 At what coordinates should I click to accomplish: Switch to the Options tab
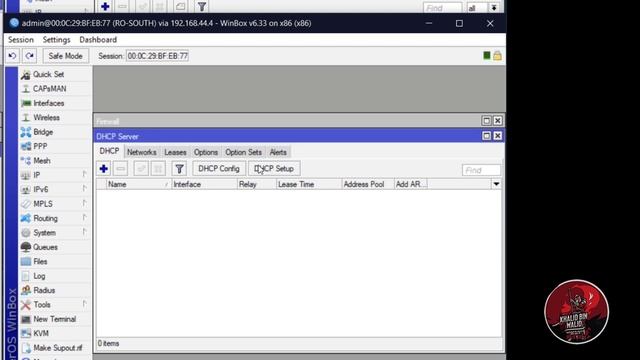206,152
